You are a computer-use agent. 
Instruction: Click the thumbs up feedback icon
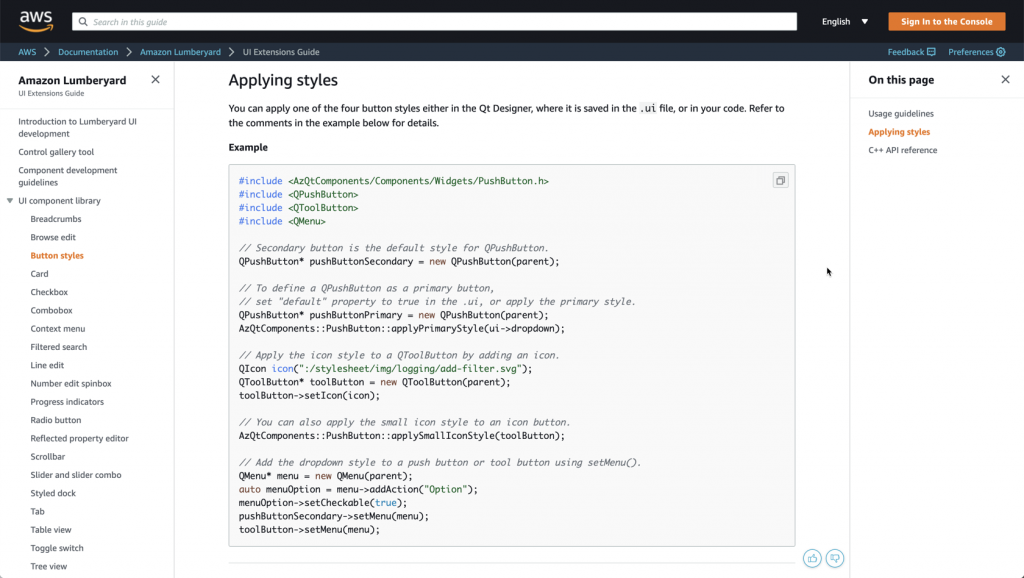(812, 558)
